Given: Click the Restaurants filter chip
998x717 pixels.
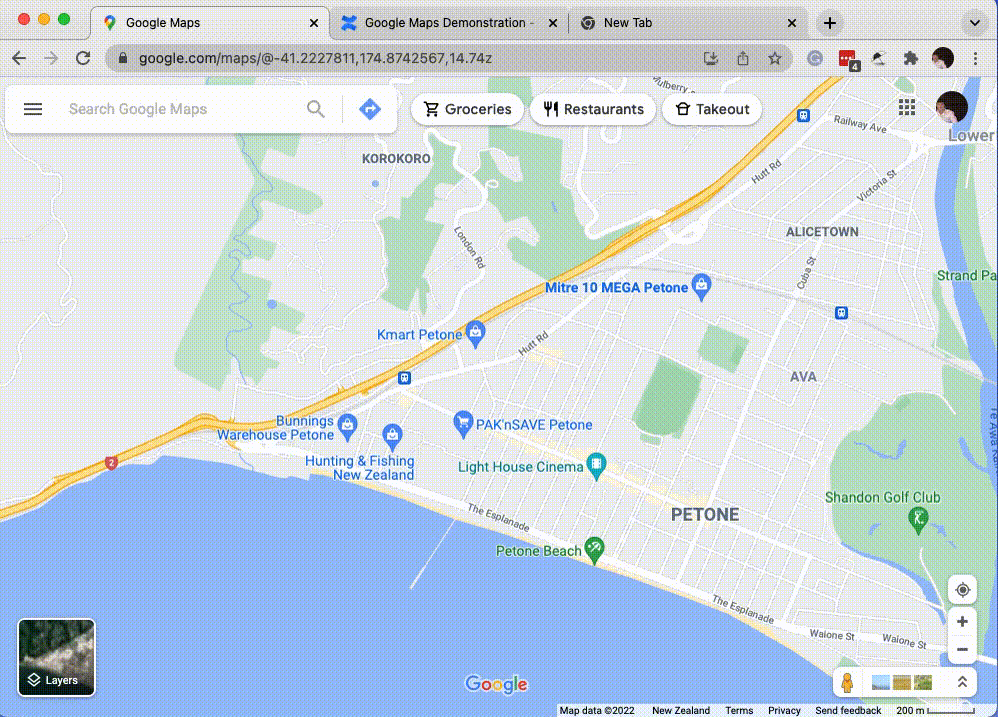Looking at the screenshot, I should 593,109.
